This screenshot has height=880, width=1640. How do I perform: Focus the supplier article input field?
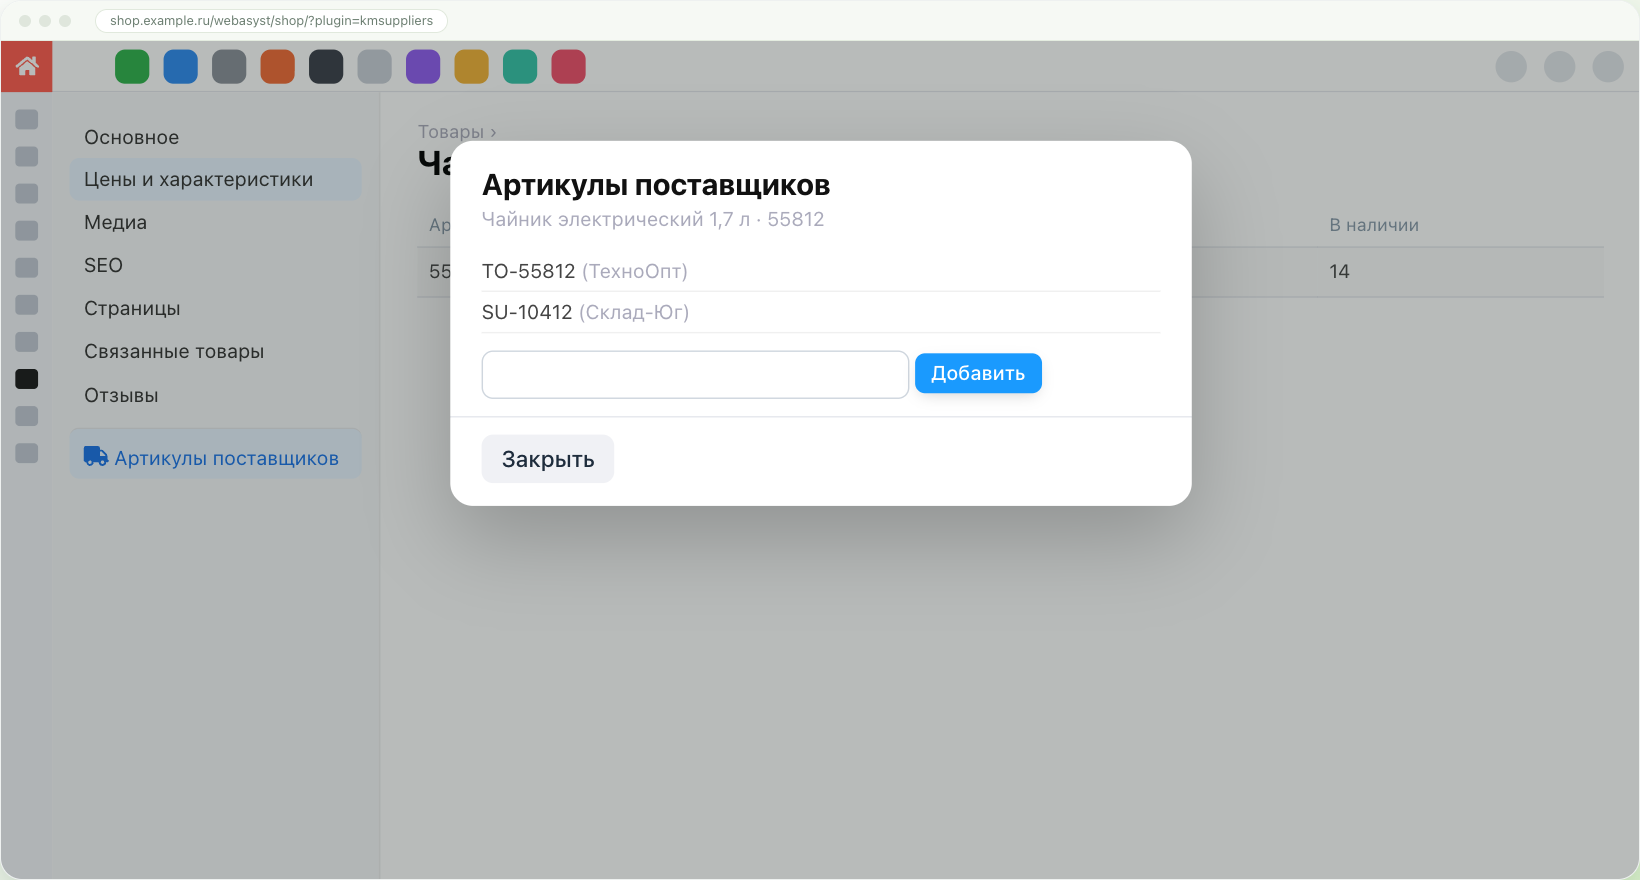(x=695, y=374)
